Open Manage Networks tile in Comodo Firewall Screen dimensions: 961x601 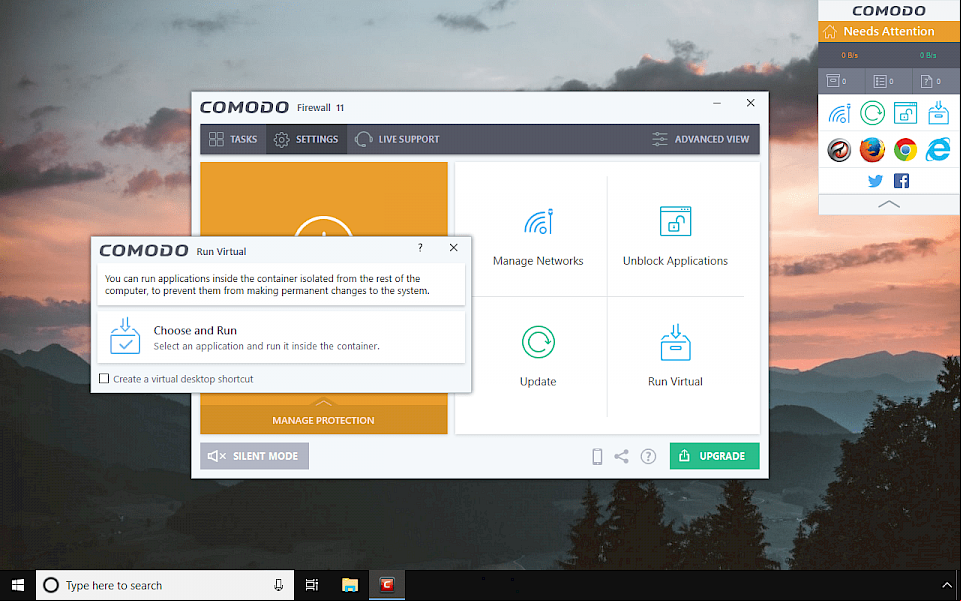pyautogui.click(x=538, y=237)
